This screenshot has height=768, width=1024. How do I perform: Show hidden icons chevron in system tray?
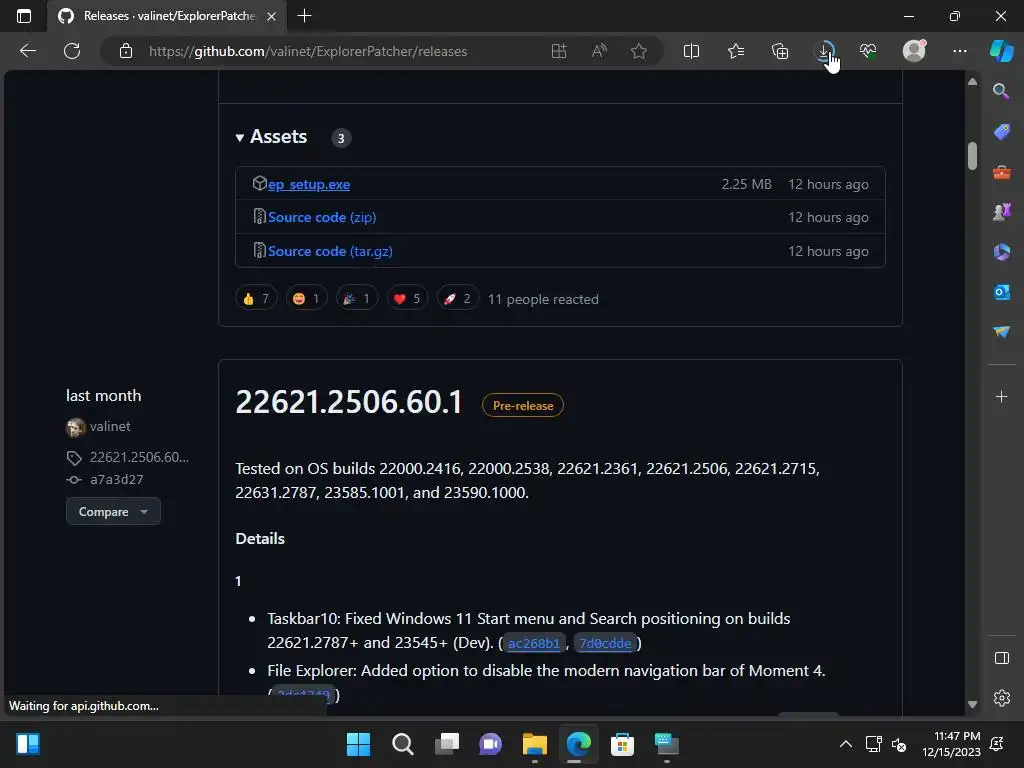(x=845, y=744)
